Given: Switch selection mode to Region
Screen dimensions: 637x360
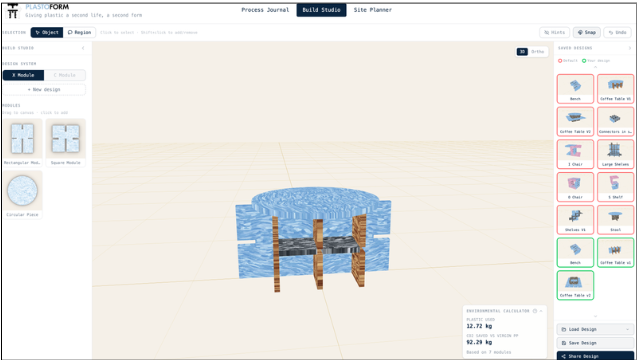Looking at the screenshot, I should click(x=80, y=32).
